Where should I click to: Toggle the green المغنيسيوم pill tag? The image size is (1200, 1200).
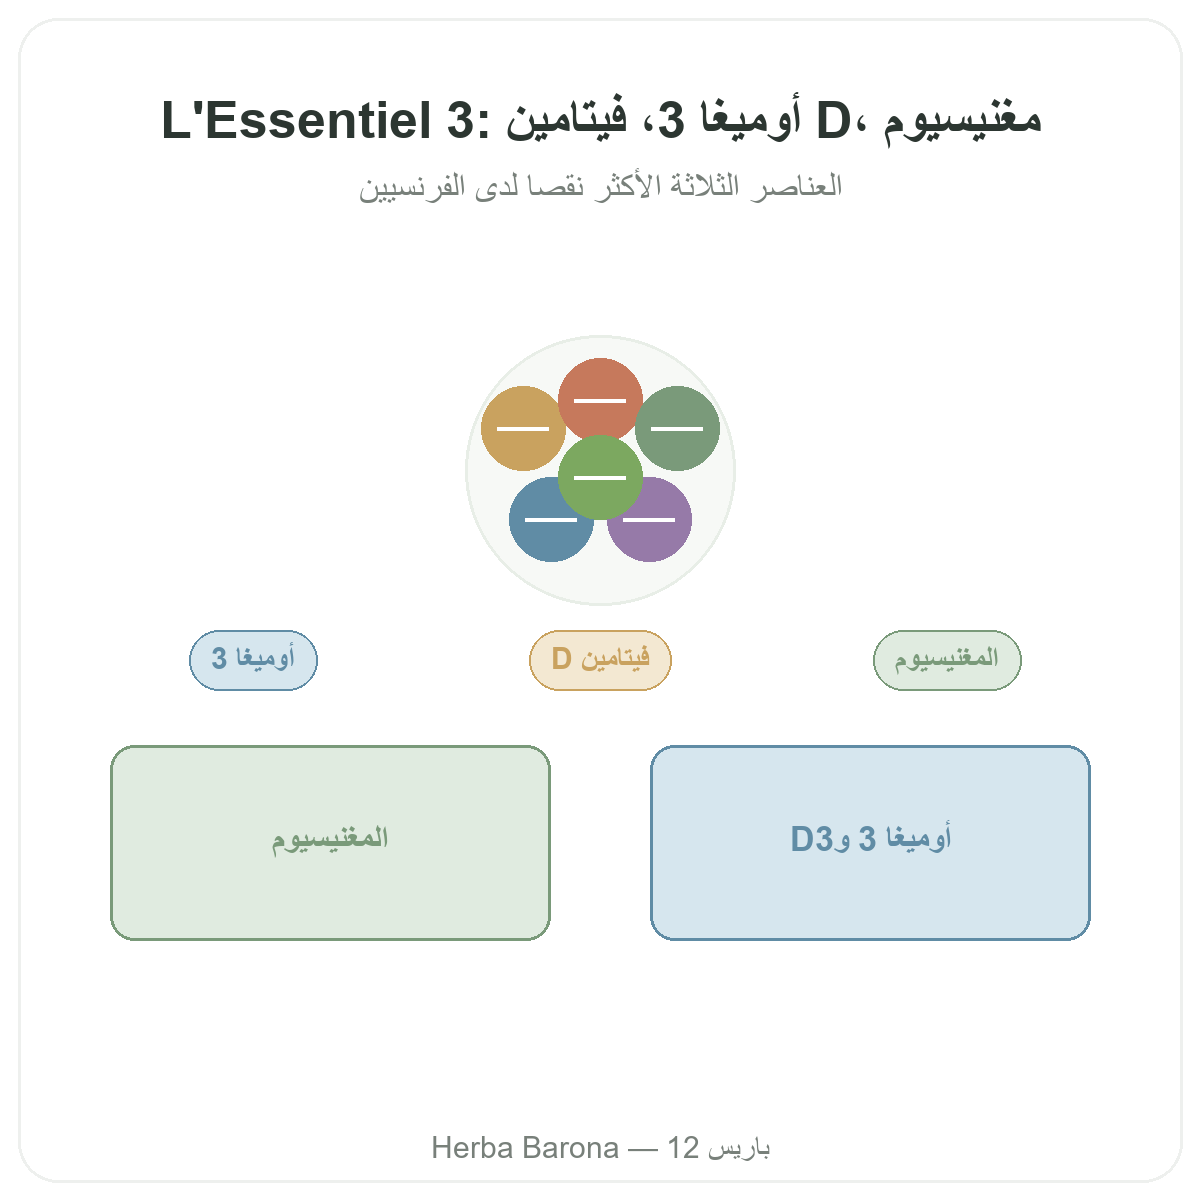coord(947,660)
